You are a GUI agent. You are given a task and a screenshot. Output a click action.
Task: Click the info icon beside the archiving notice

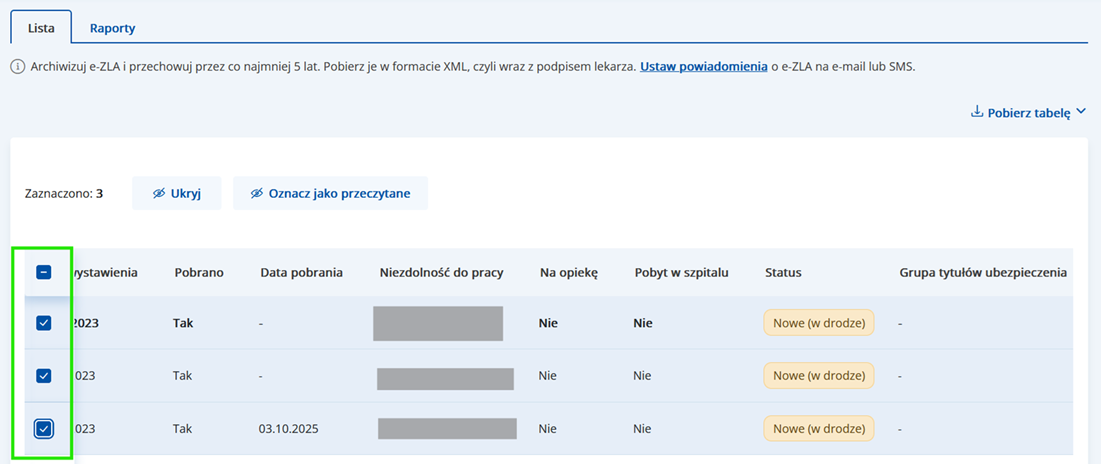tap(17, 68)
